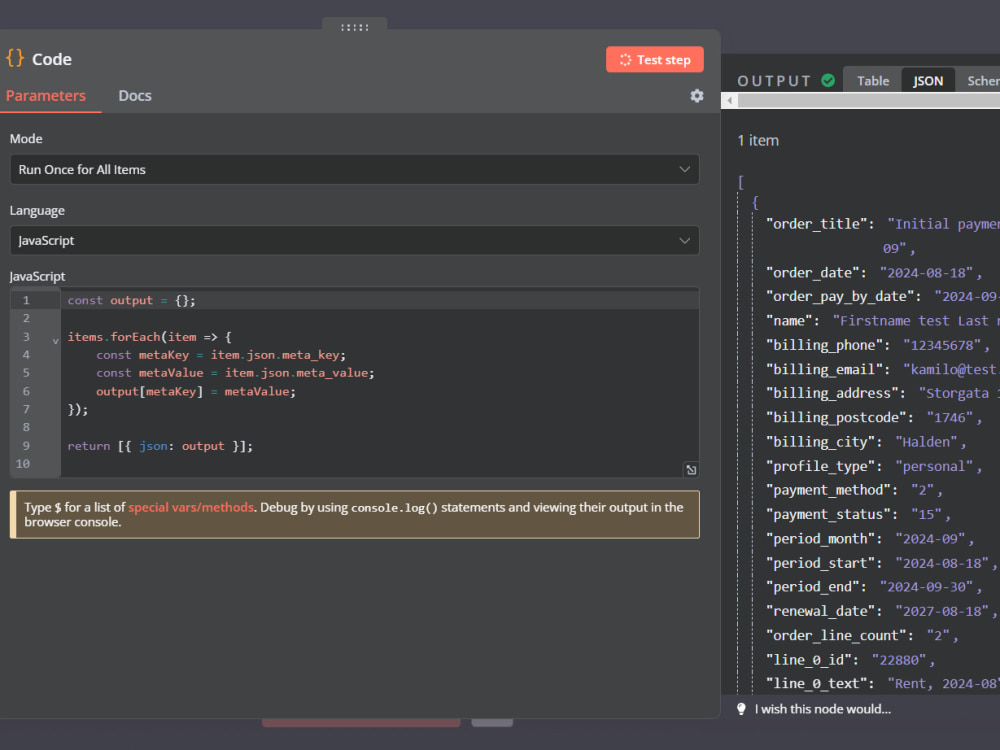This screenshot has width=1000, height=750.
Task: Switch to the Docs tab
Action: coord(135,96)
